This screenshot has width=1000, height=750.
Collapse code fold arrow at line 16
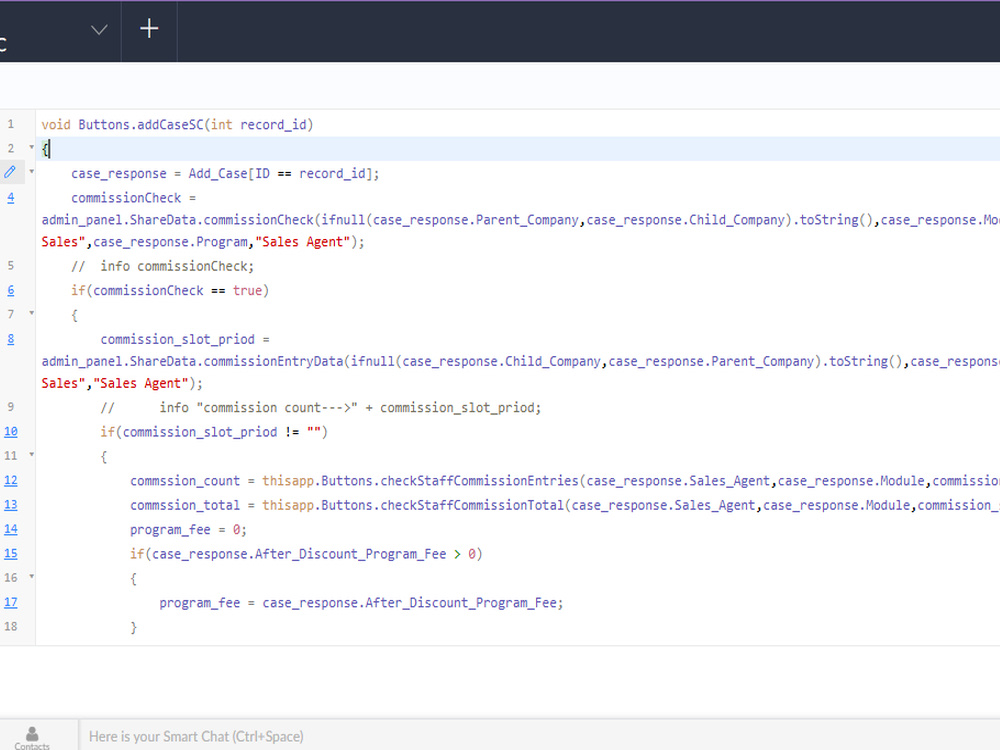[x=31, y=577]
